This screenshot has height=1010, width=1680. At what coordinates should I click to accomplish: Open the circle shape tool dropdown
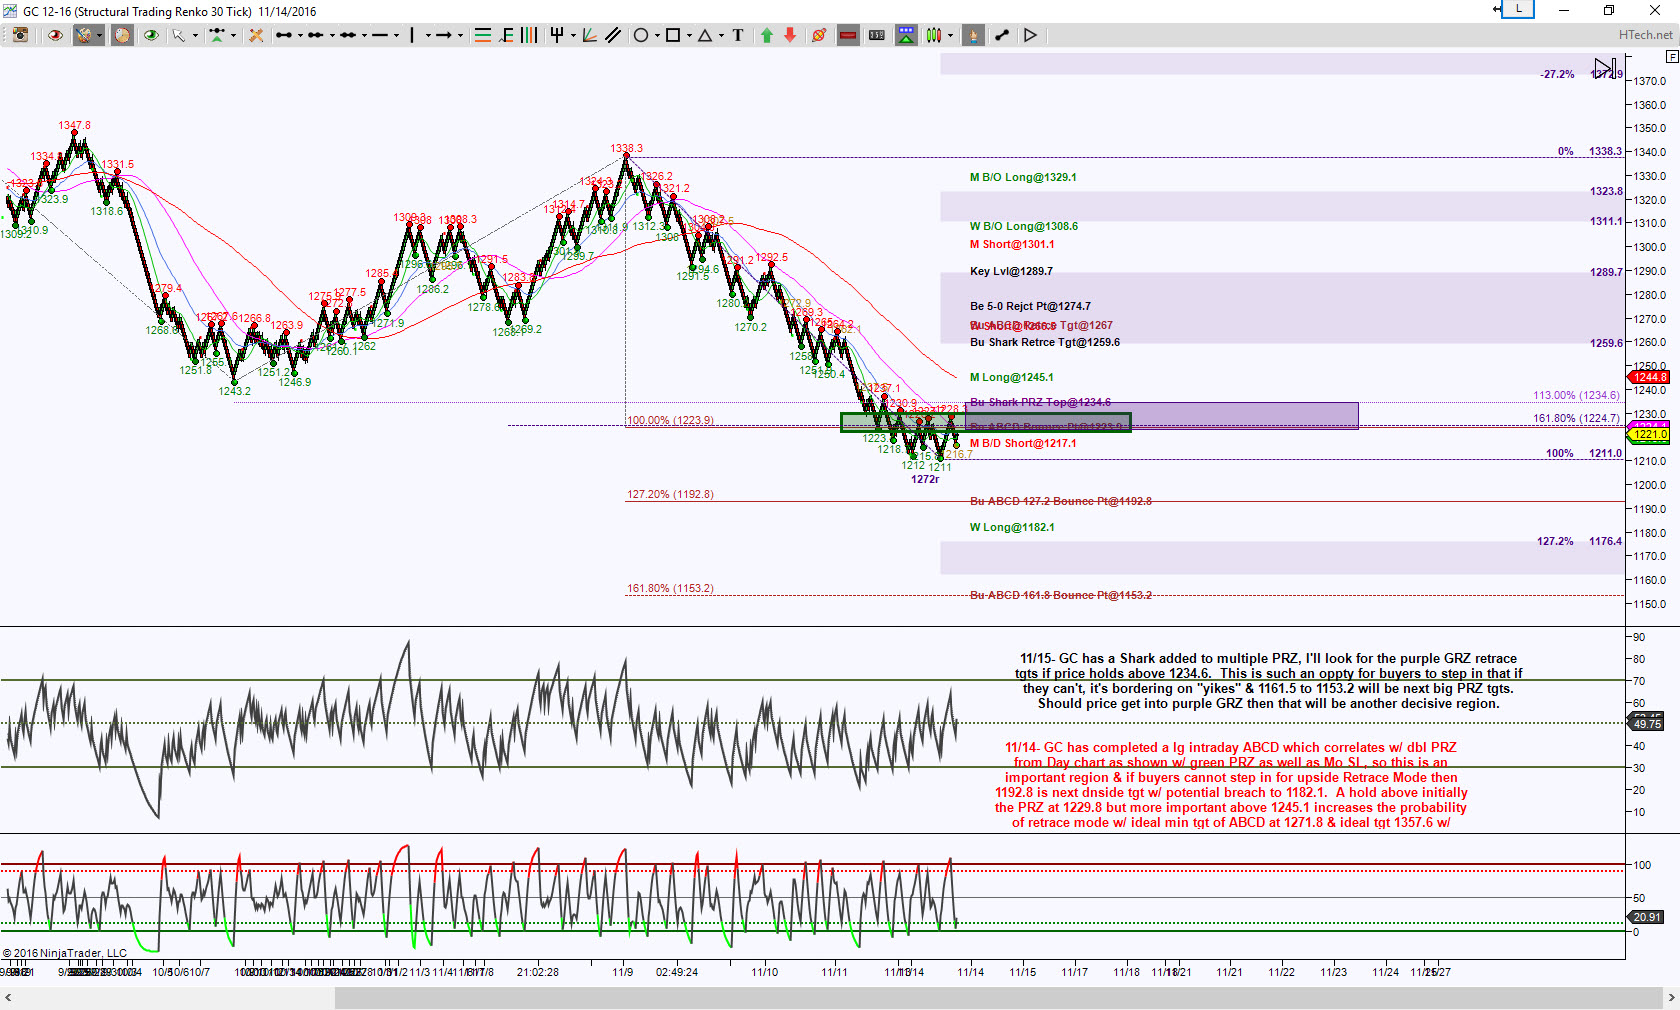click(657, 35)
